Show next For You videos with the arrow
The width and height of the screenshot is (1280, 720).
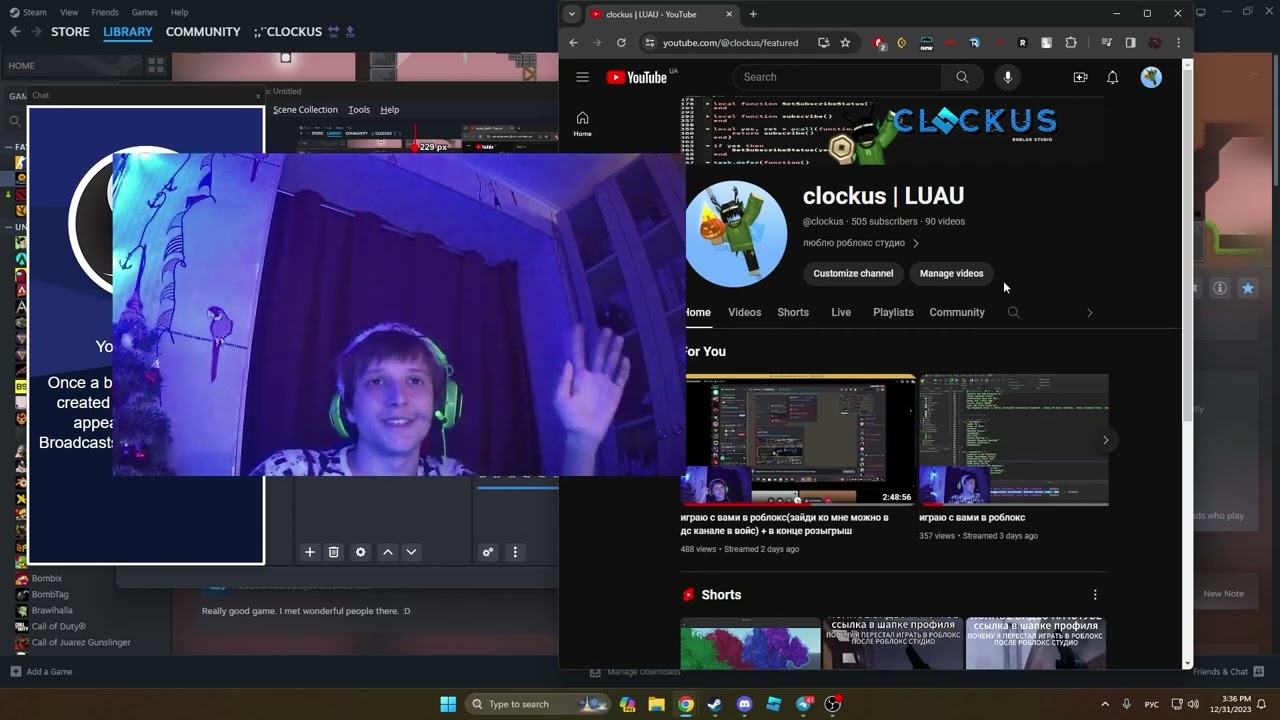pos(1105,440)
